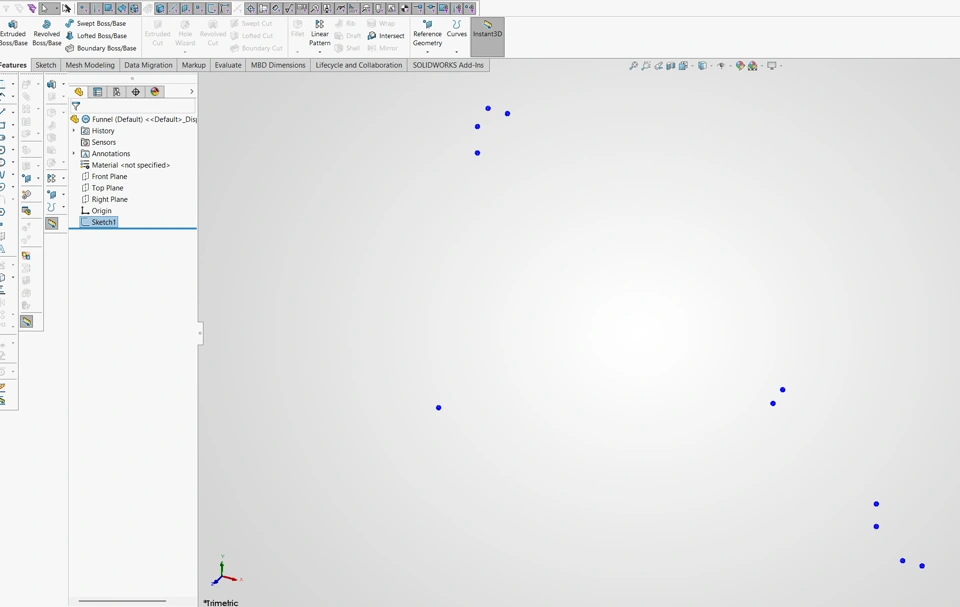This screenshot has width=960, height=607.
Task: Open the SOLIDWORKS Add-Ins tab
Action: [448, 65]
